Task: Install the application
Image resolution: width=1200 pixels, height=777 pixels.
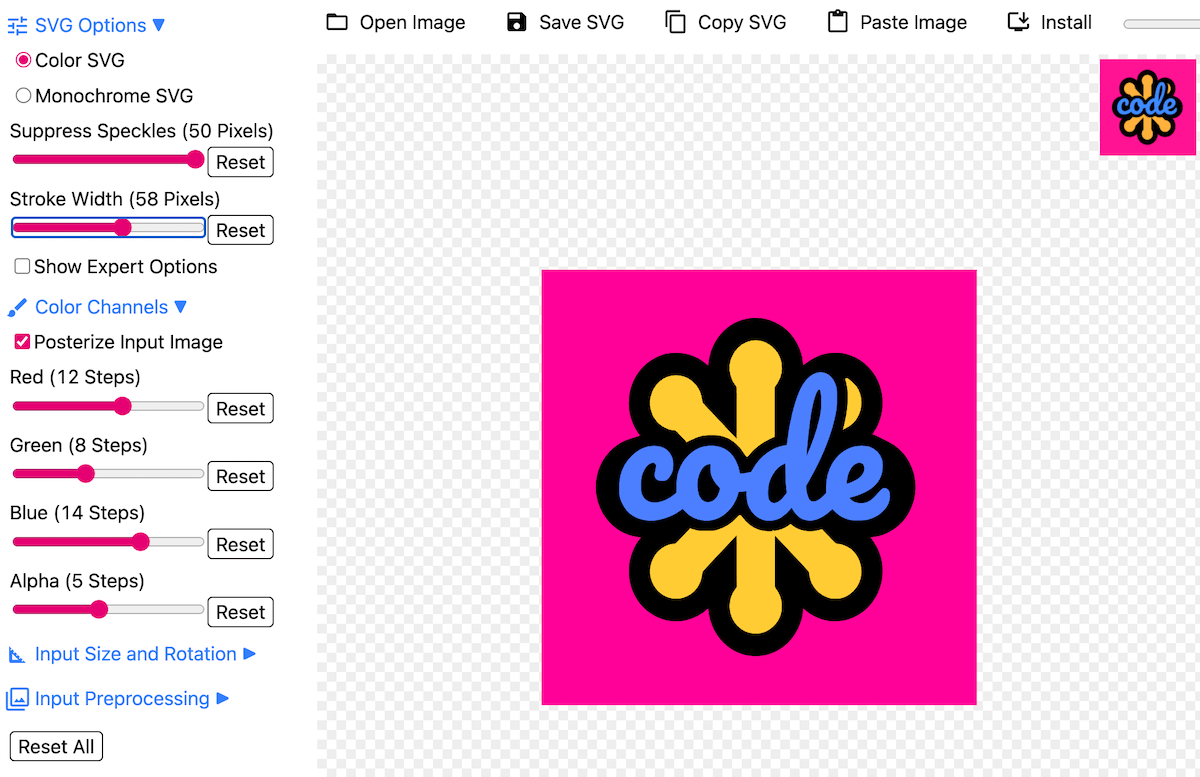Action: point(1049,21)
